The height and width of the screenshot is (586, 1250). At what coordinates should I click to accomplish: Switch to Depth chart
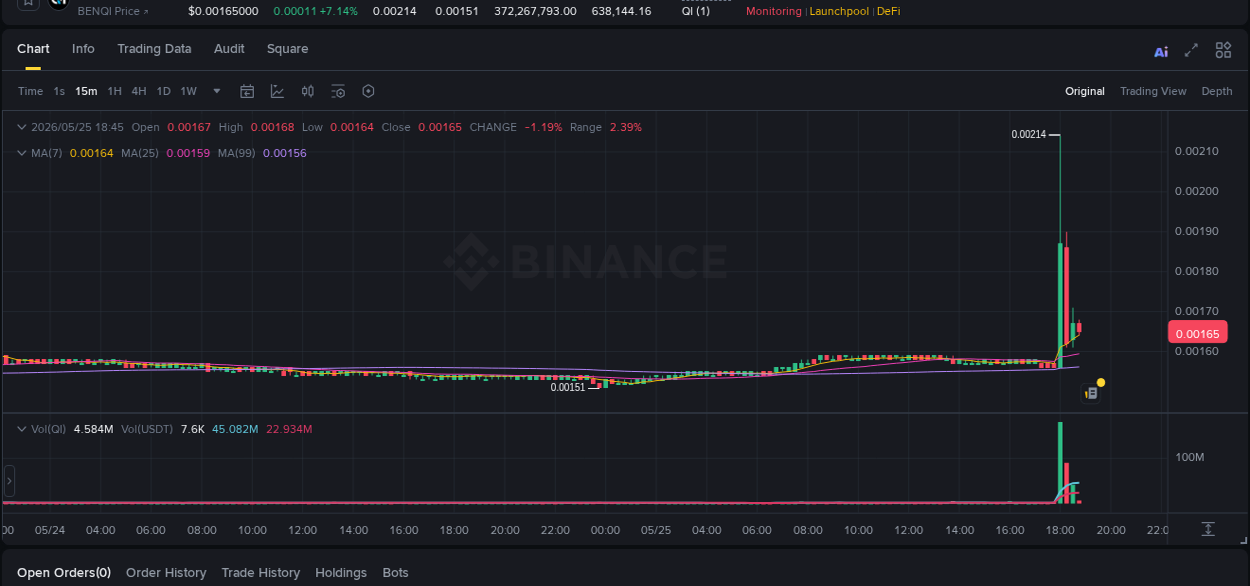pos(1217,91)
